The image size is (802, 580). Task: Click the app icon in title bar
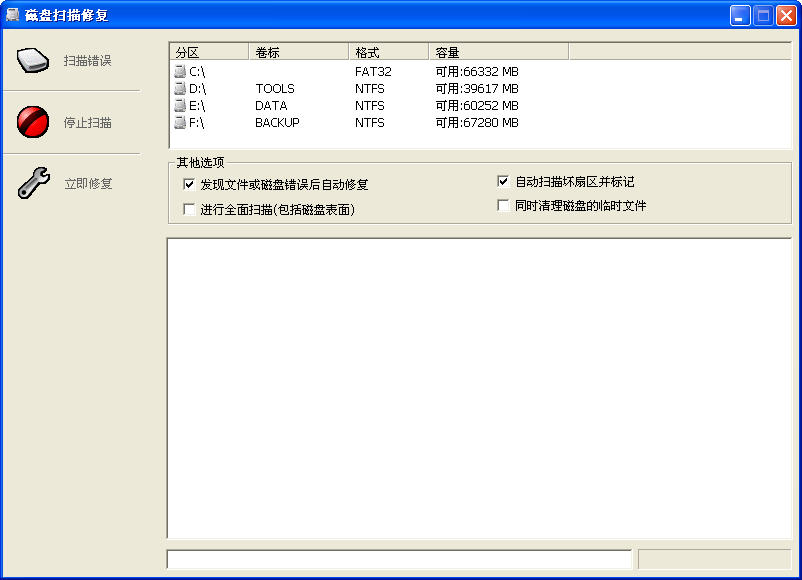point(13,15)
